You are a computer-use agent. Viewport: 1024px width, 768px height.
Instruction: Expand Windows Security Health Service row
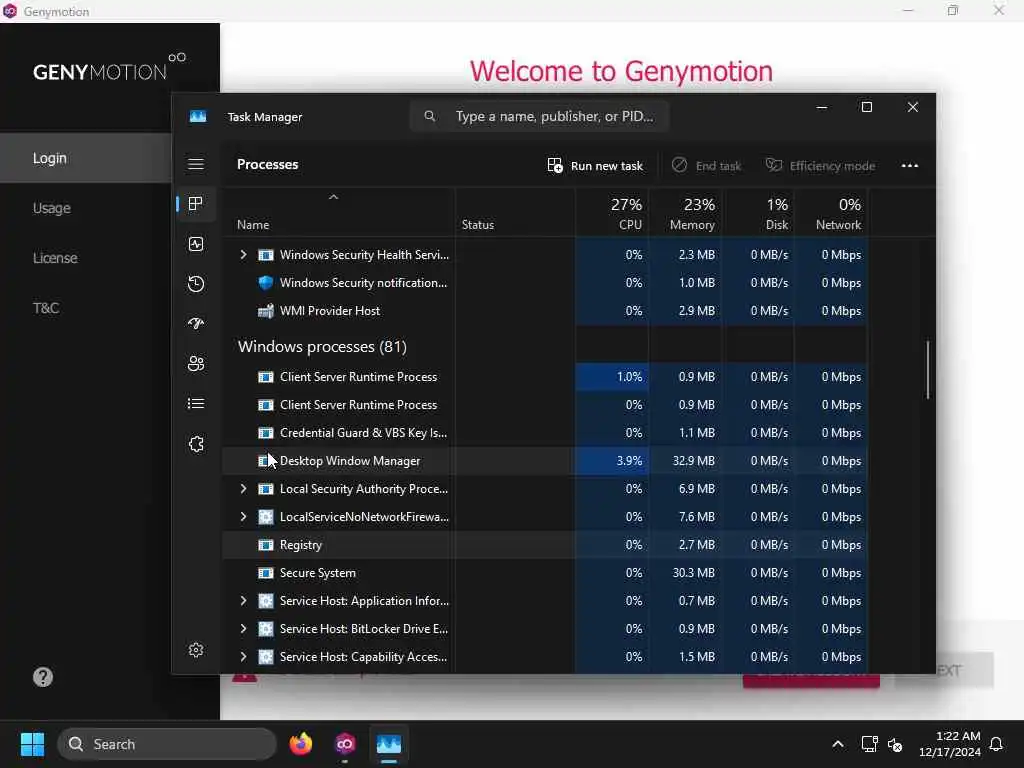click(x=243, y=255)
